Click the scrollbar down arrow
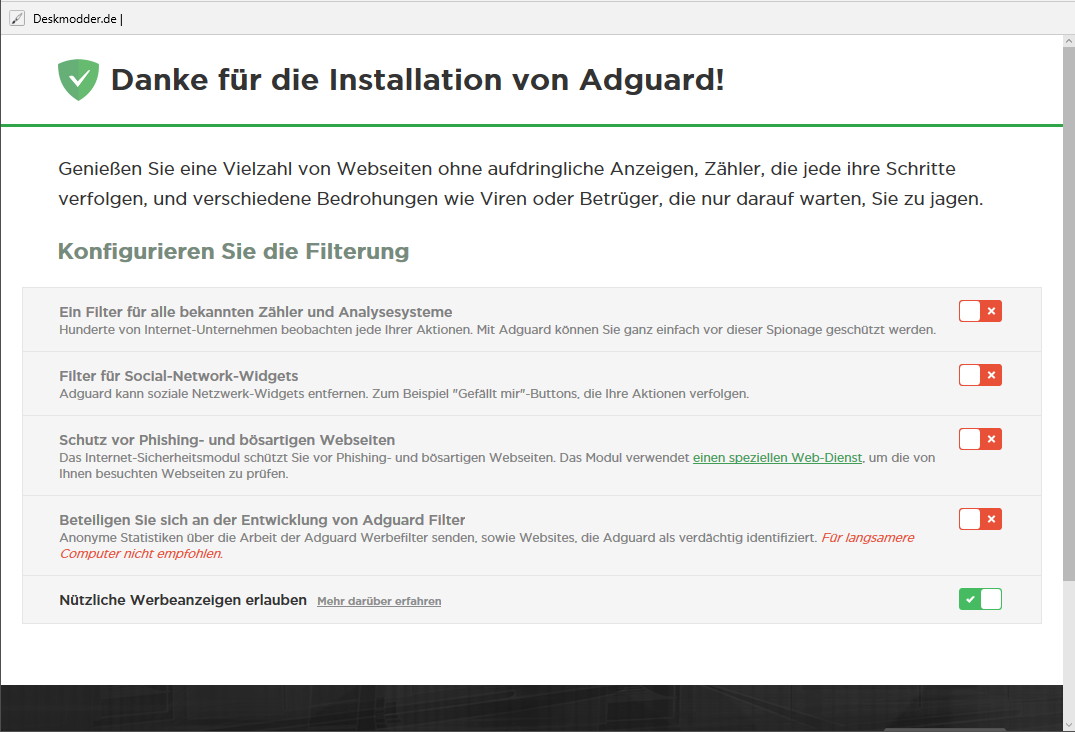Screen dimensions: 1075x732 (x=1069, y=724)
